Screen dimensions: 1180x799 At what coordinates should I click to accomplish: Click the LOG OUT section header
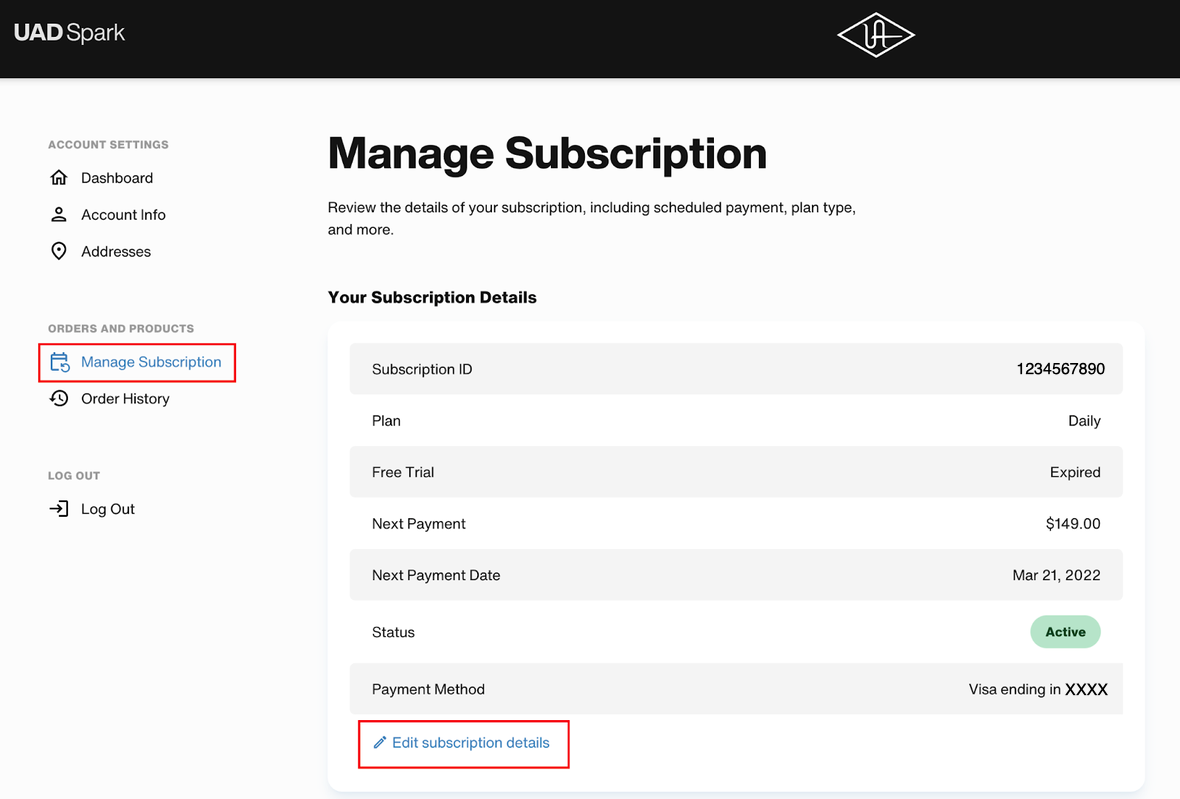[x=74, y=475]
